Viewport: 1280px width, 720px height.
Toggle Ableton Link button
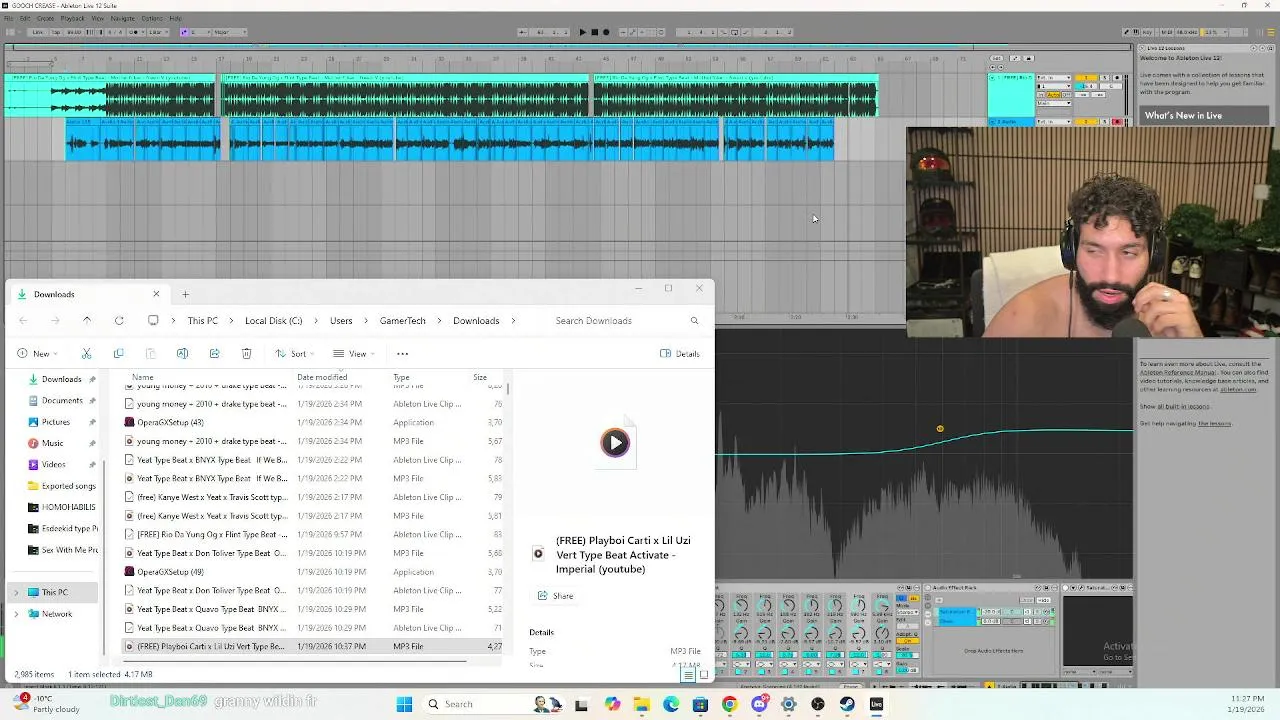point(37,32)
